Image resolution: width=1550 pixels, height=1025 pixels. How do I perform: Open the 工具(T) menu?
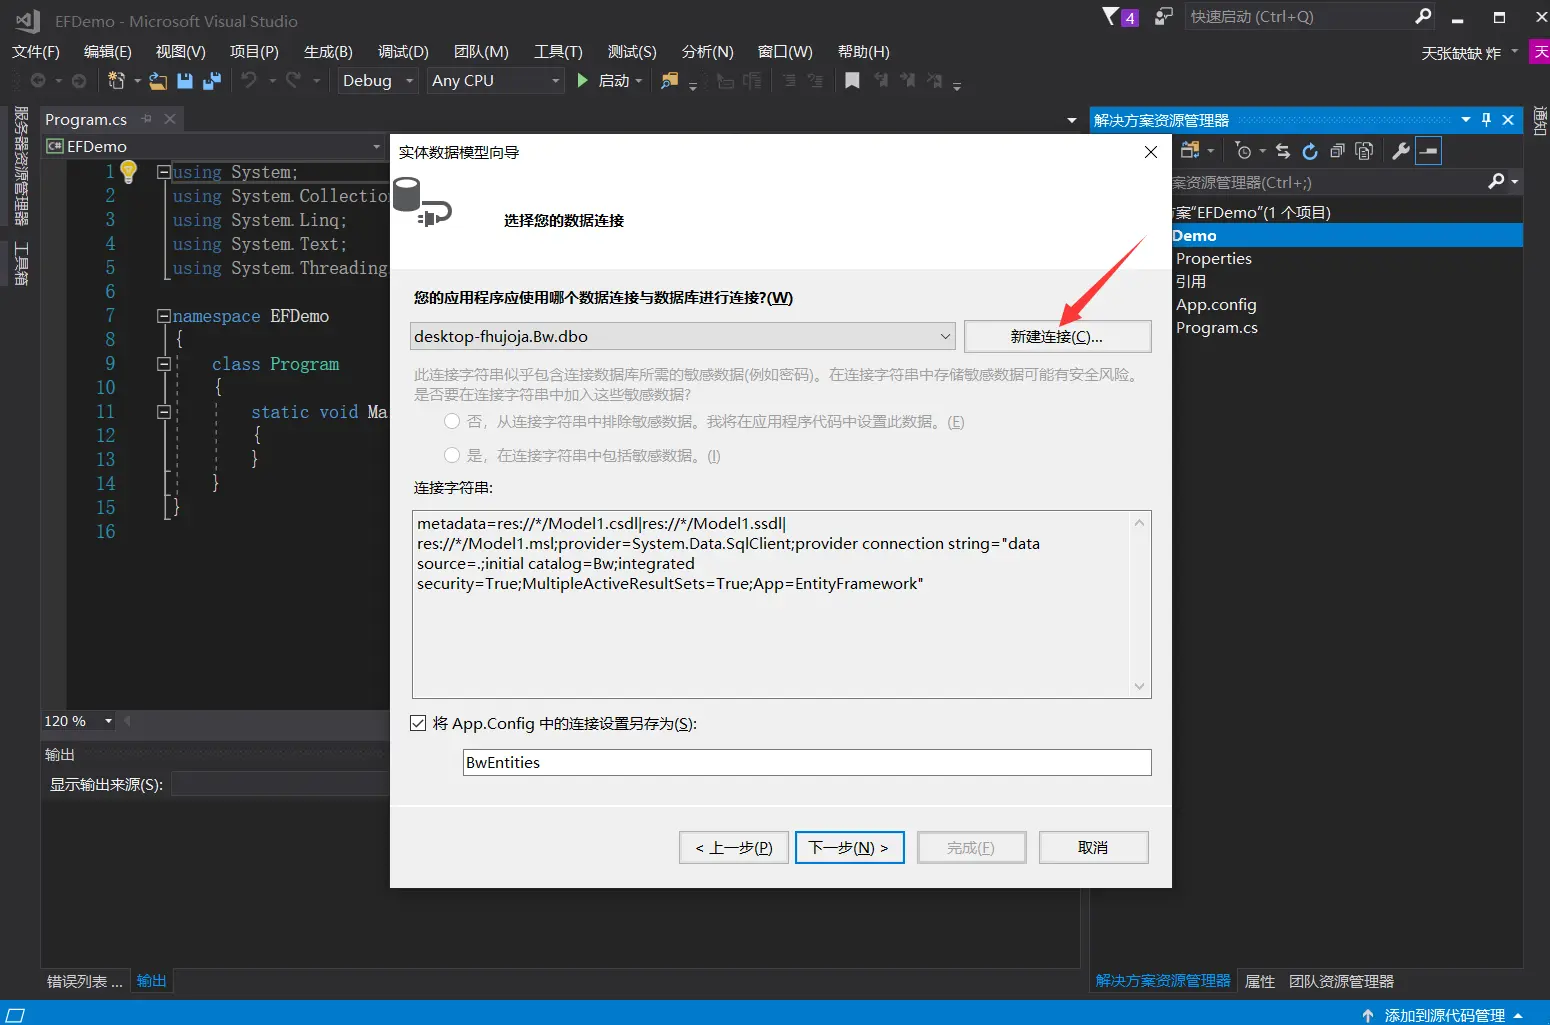pos(558,52)
